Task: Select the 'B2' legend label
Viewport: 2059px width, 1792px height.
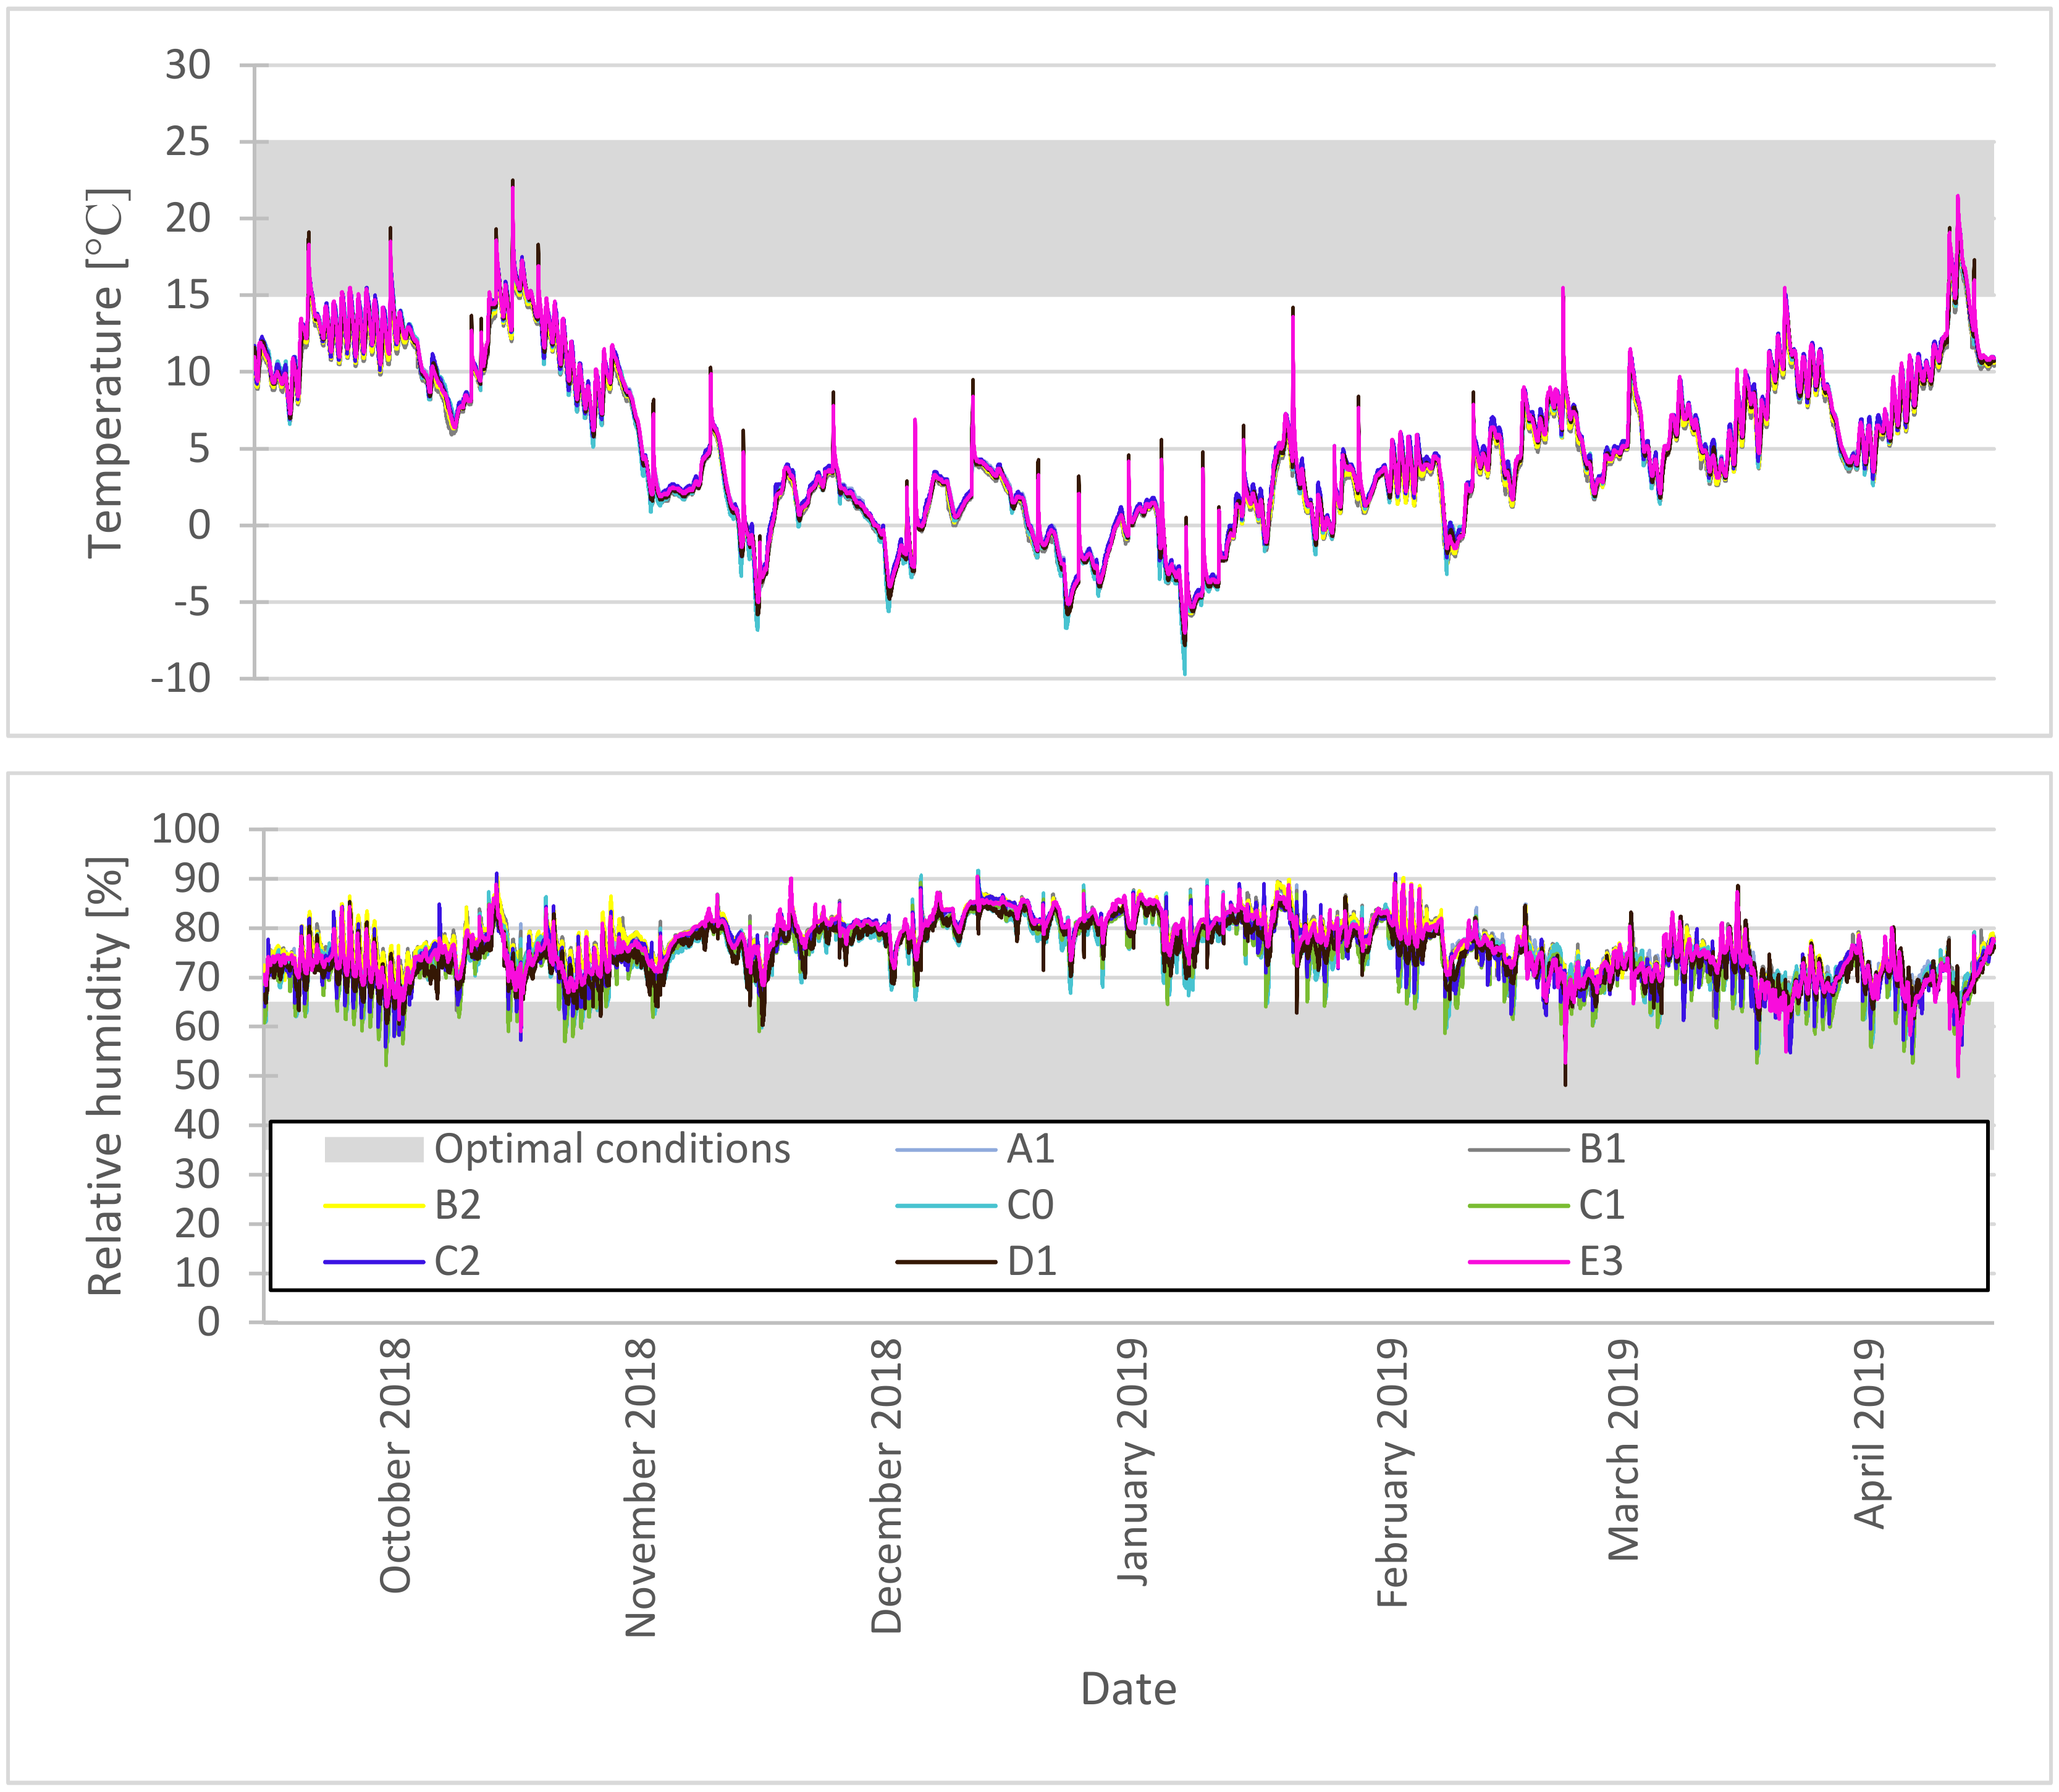Action: 458,1205
